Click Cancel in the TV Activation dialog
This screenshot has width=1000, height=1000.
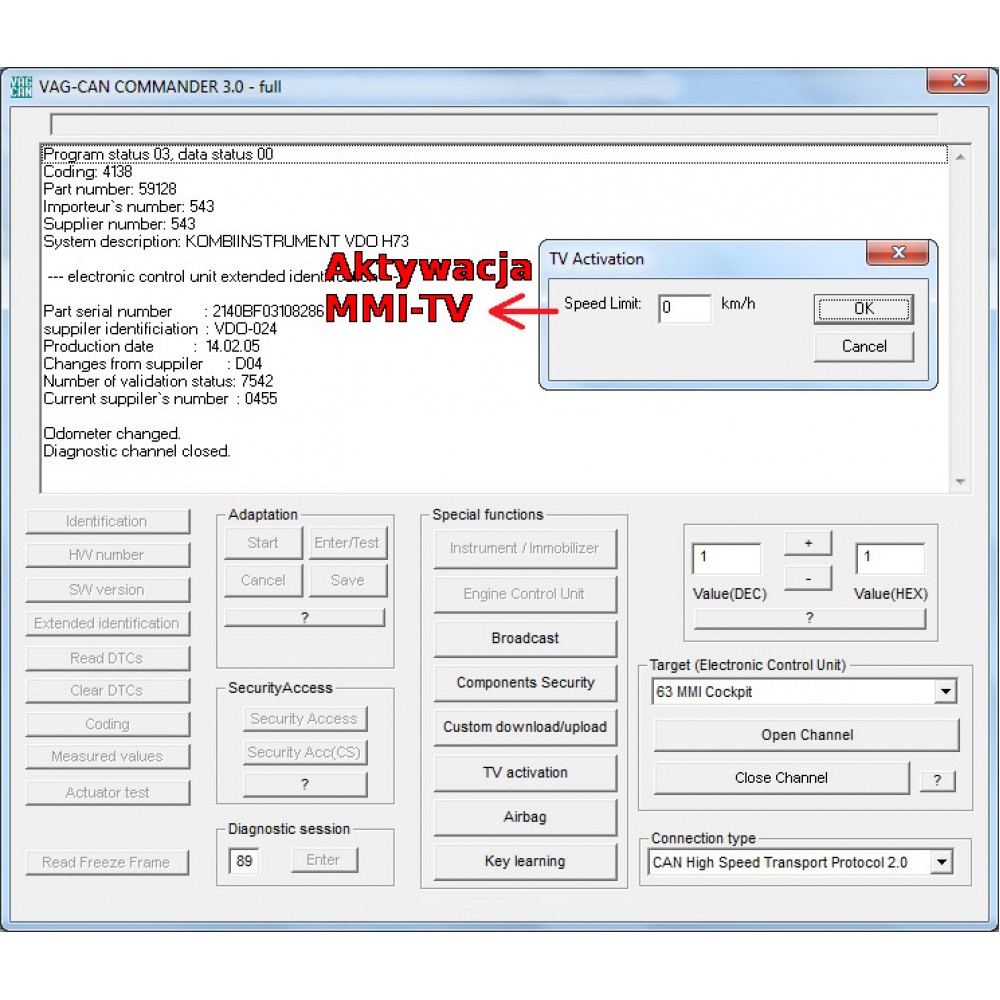click(864, 346)
